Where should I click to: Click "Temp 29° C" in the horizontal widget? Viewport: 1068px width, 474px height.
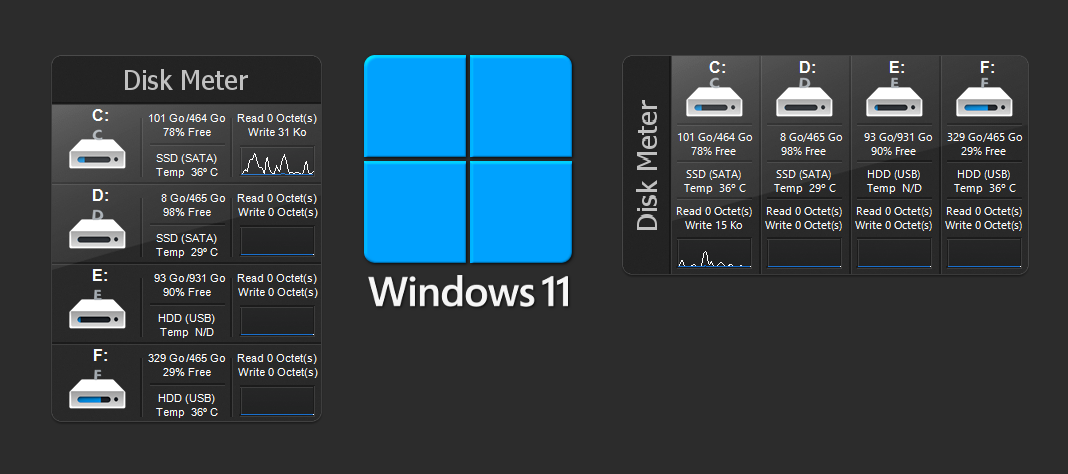(805, 188)
